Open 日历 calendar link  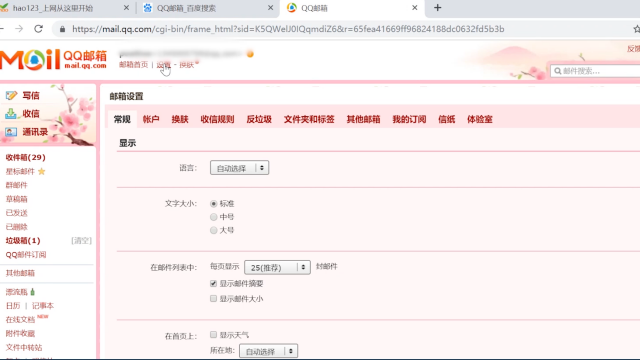[13, 306]
